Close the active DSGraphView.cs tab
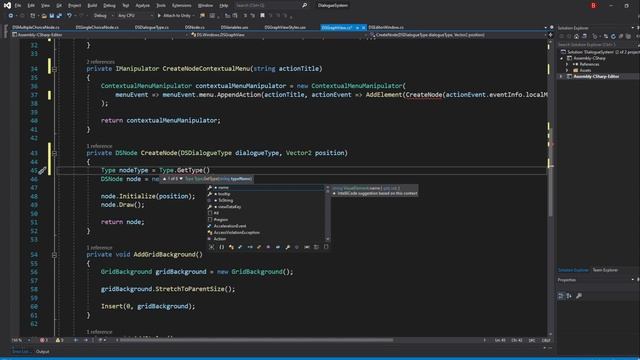This screenshot has height=360, width=640. [363, 28]
